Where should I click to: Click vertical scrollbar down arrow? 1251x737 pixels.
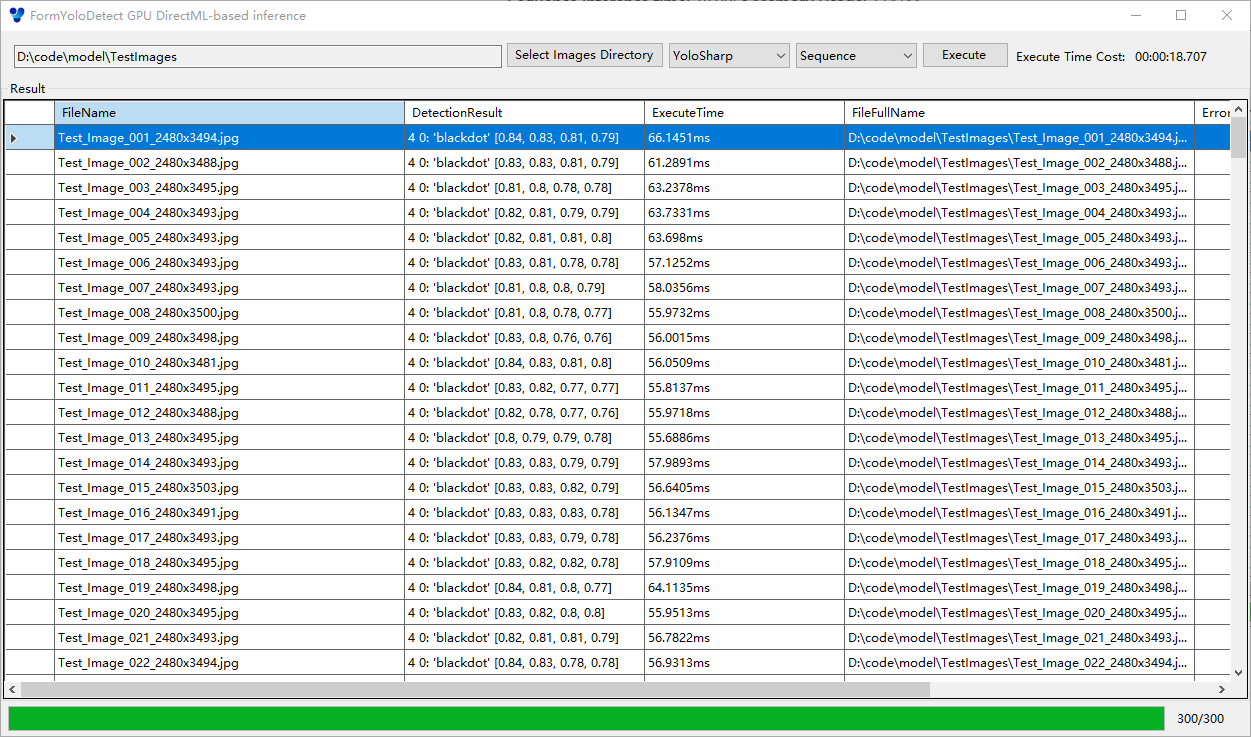pos(1239,673)
